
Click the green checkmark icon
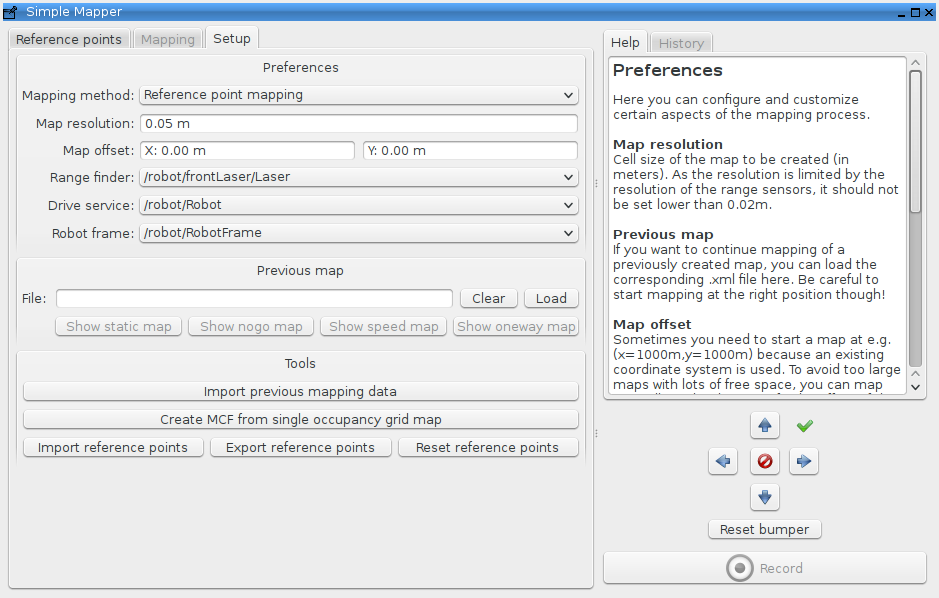pos(804,425)
